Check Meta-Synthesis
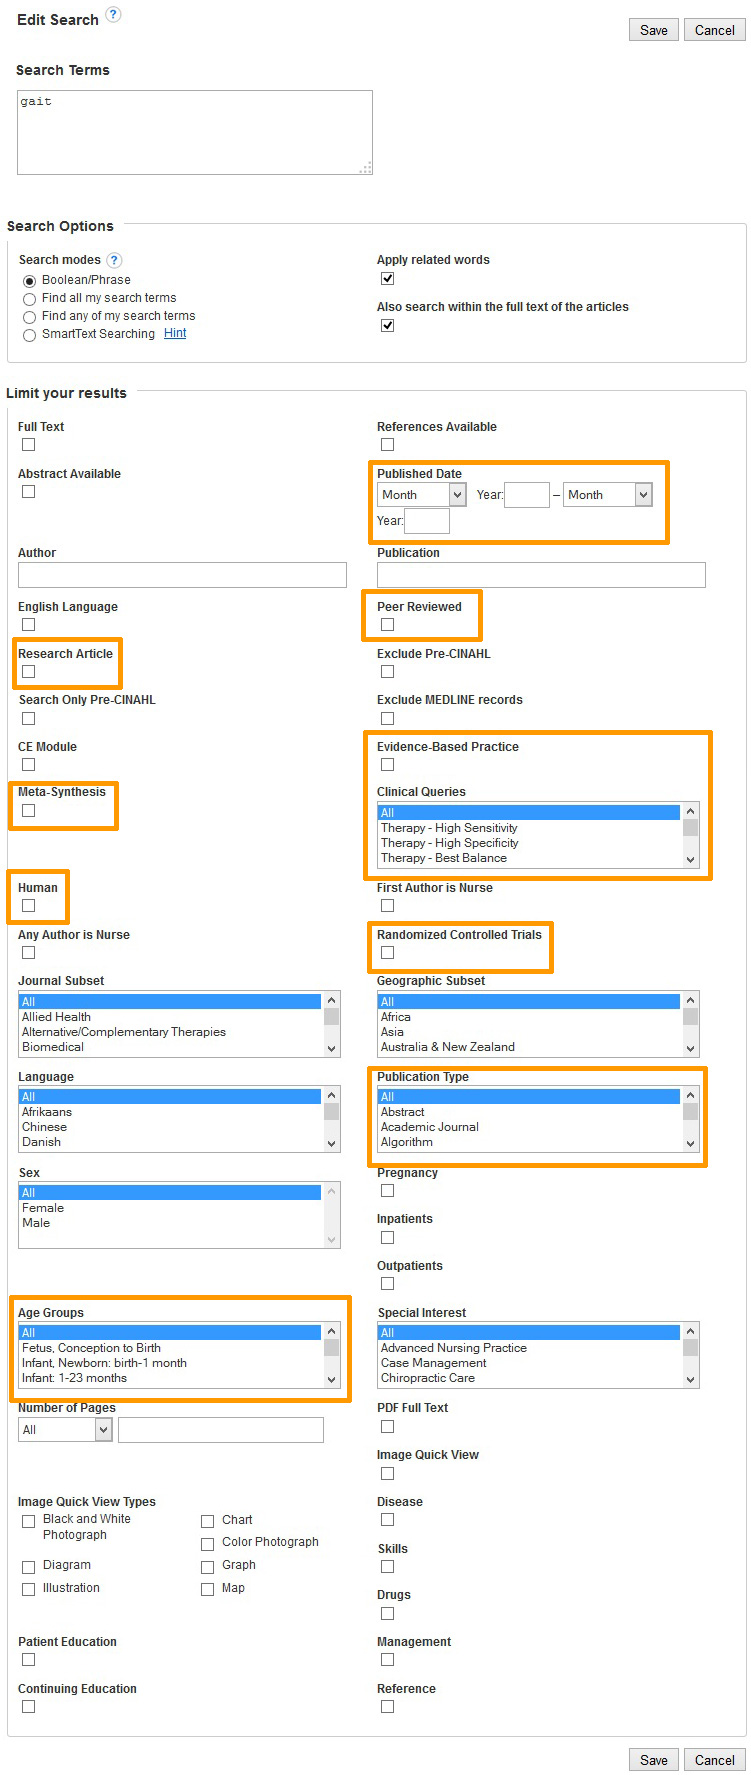Image resolution: width=751 pixels, height=1775 pixels. tap(28, 810)
